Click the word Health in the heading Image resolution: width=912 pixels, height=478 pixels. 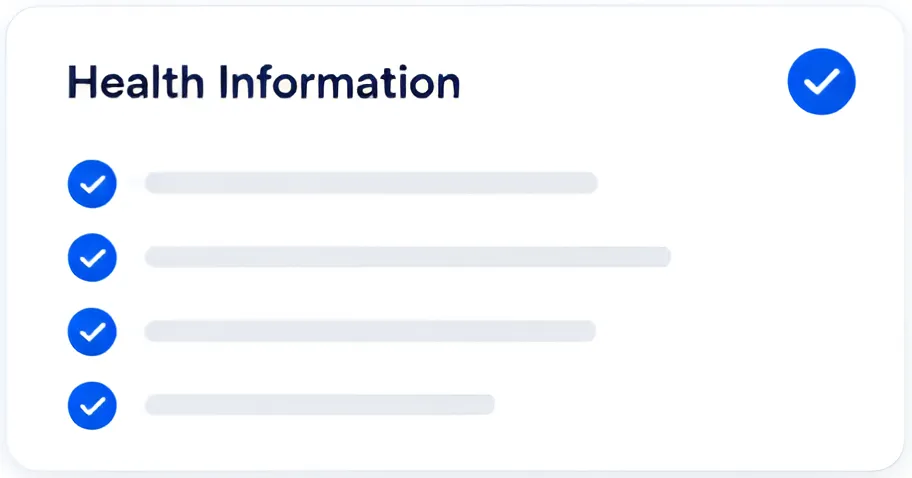click(136, 82)
